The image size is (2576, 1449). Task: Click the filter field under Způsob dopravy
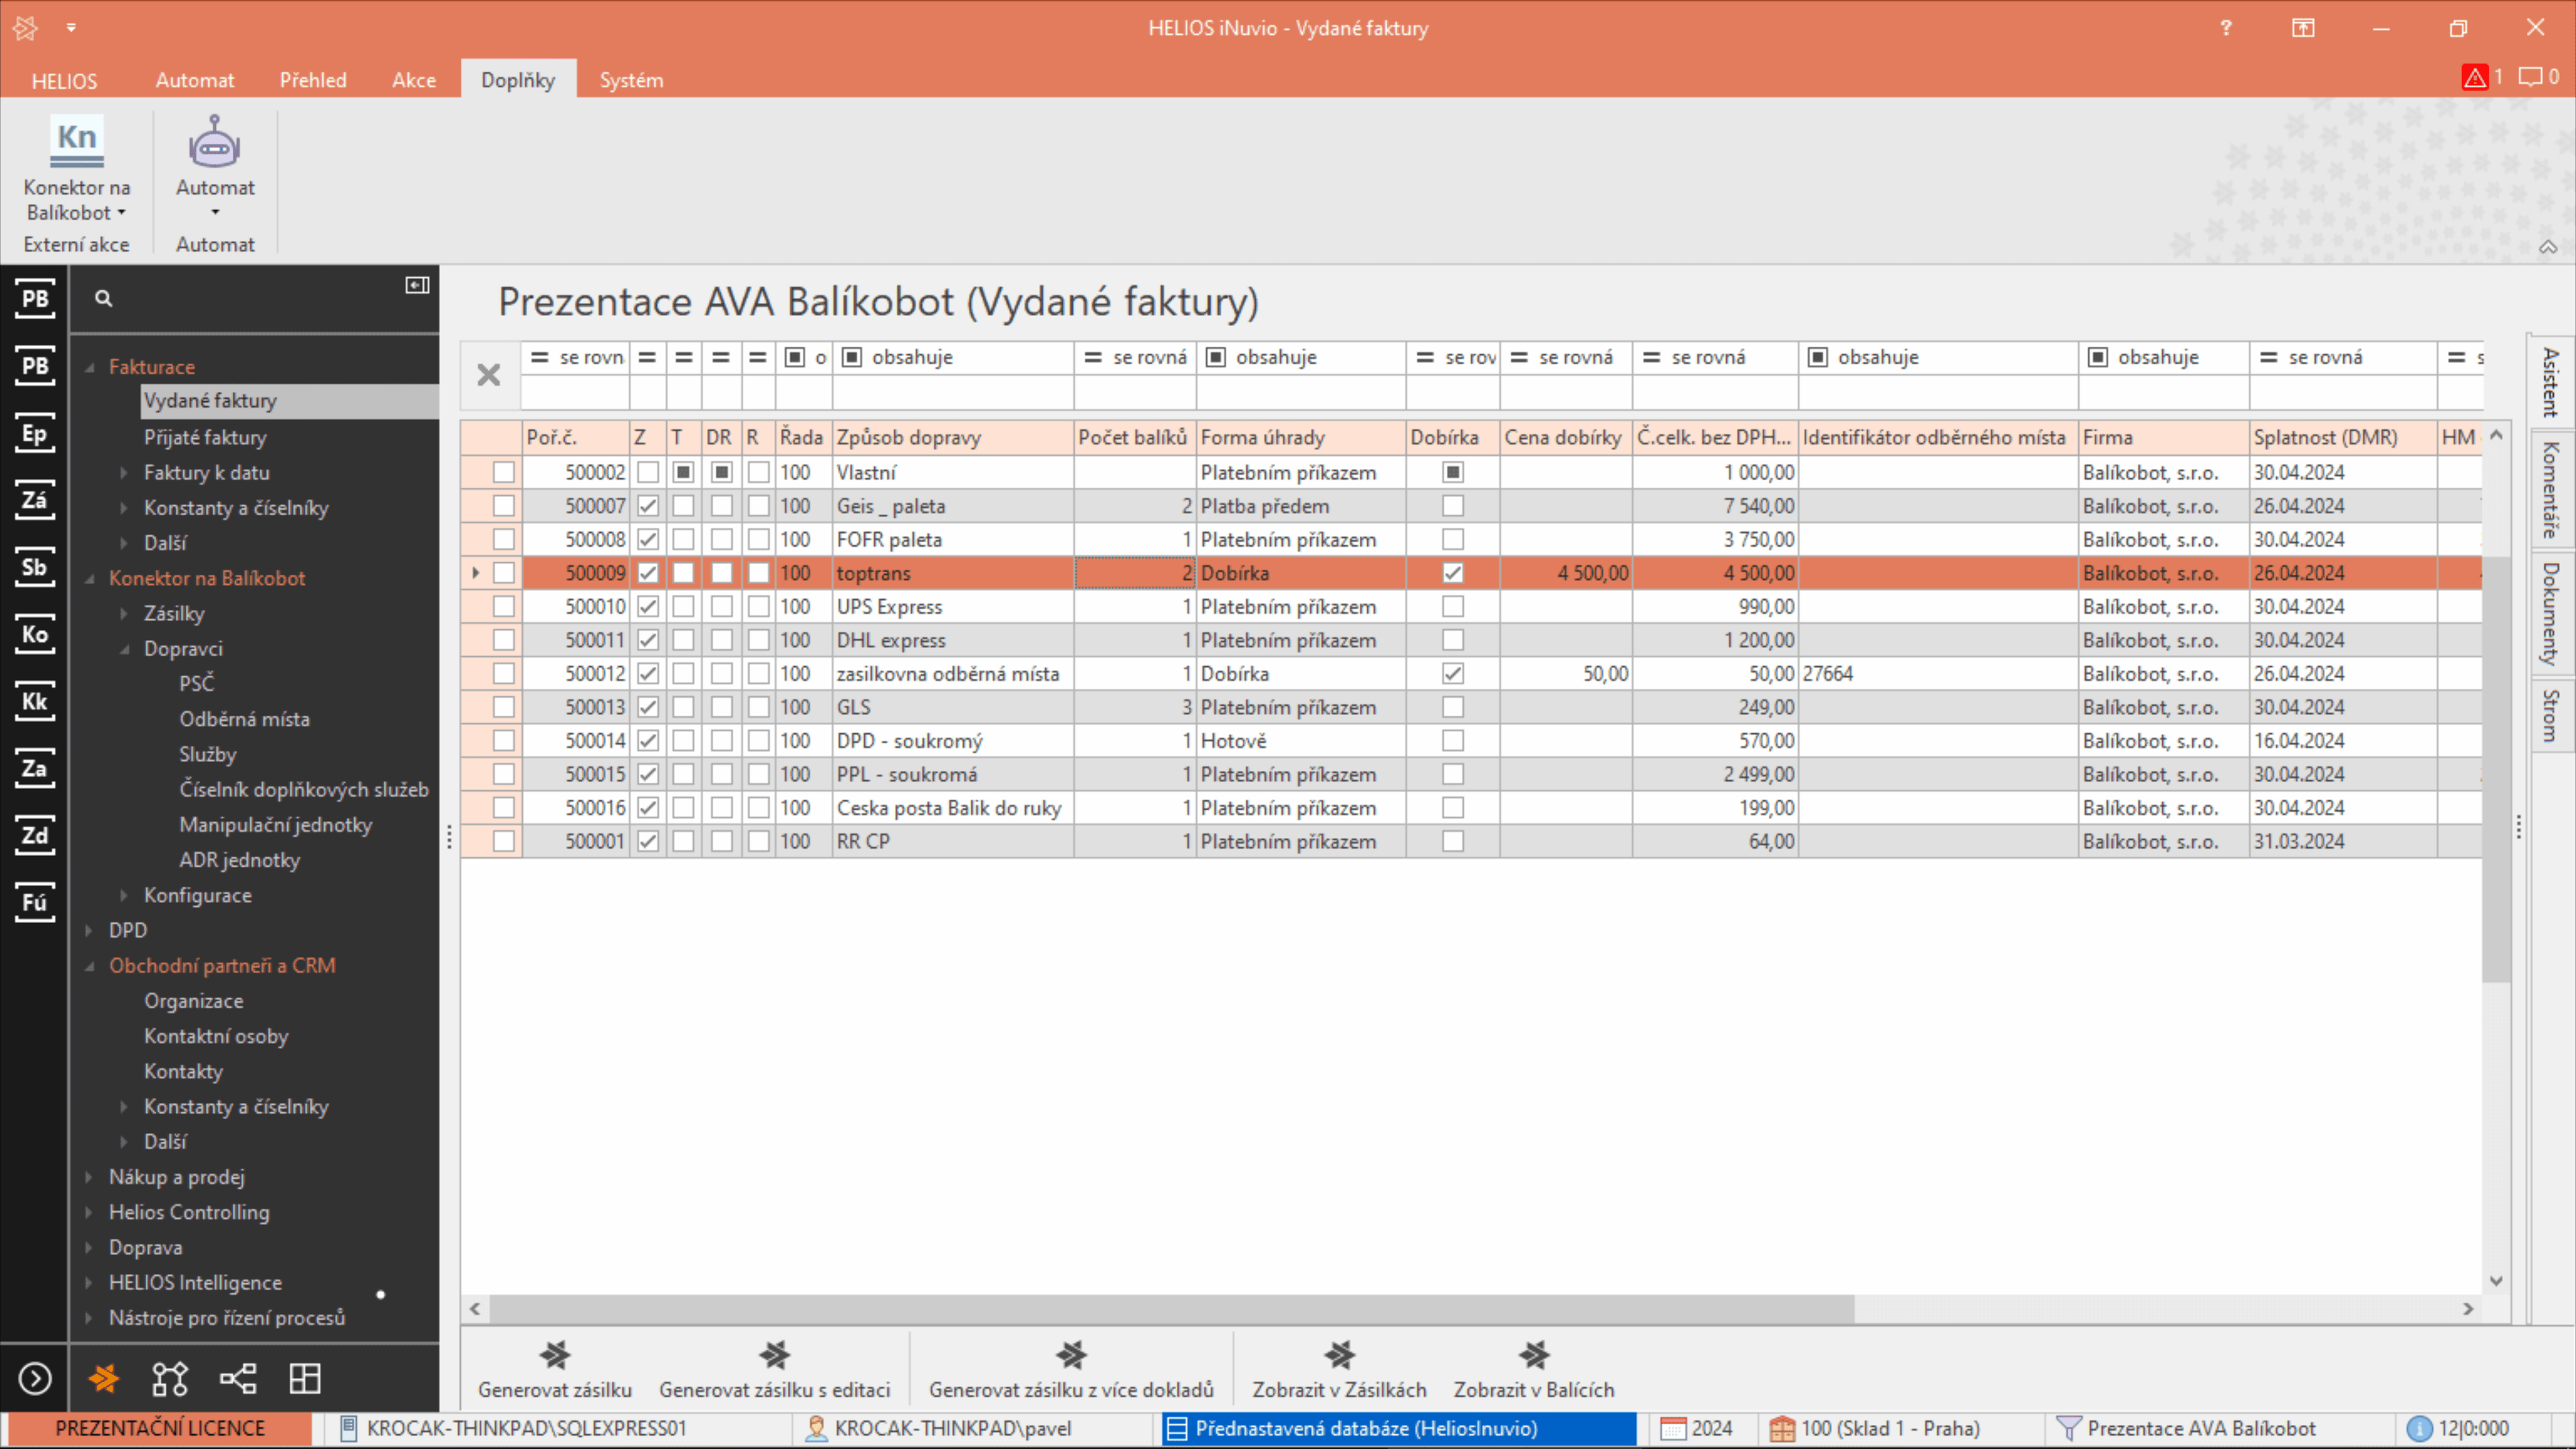953,392
